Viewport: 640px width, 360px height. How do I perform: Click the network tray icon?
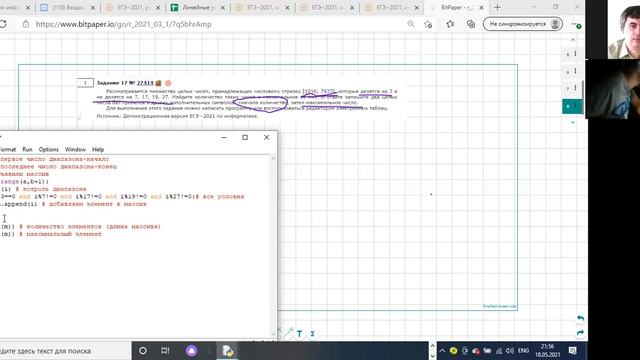point(499,351)
